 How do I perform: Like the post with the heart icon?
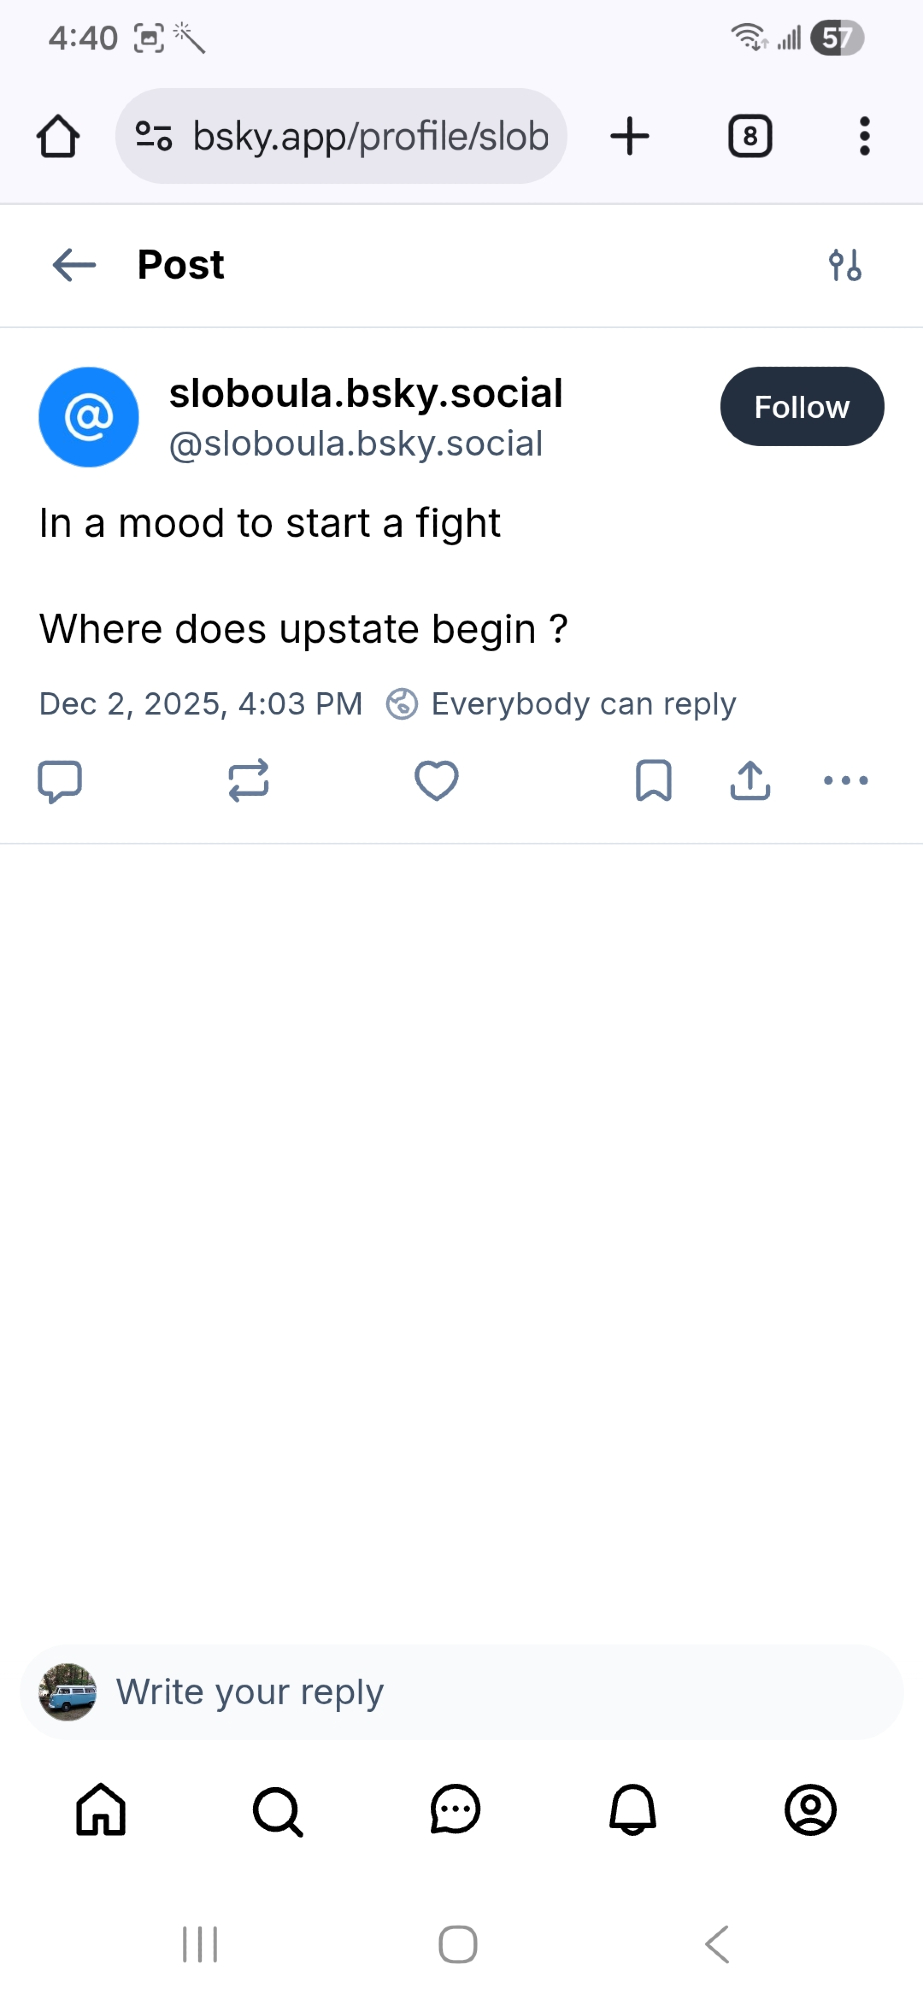tap(437, 781)
